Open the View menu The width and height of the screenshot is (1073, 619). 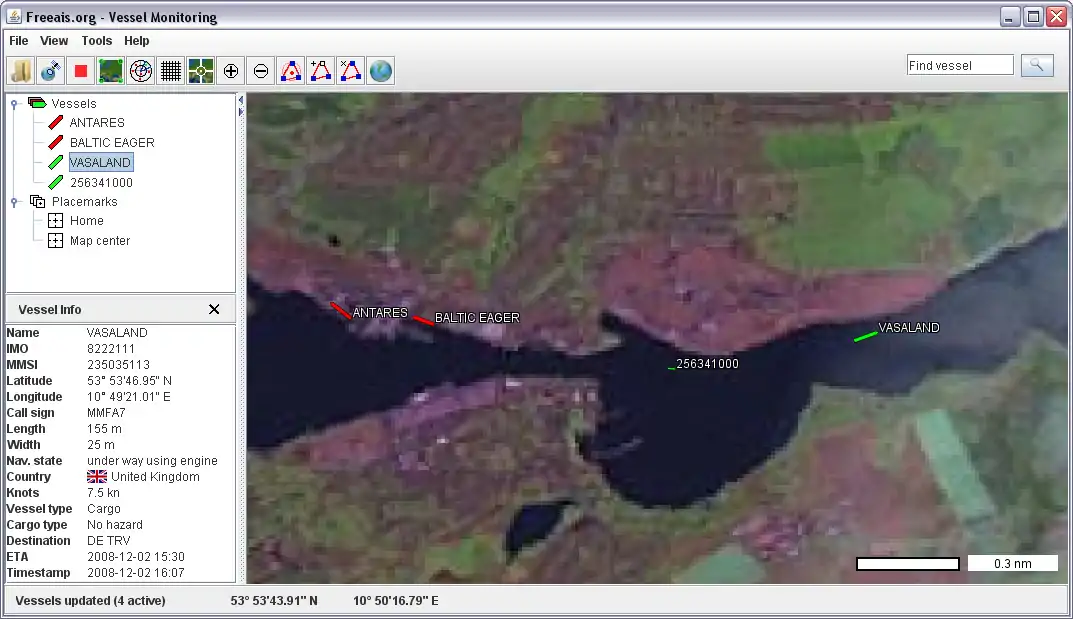tap(54, 41)
